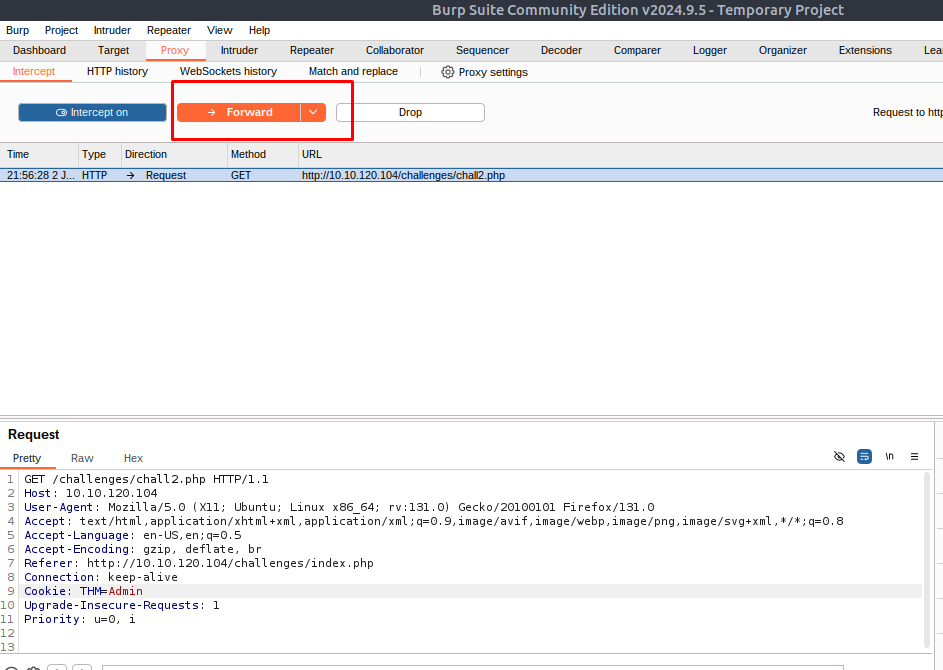The image size is (943, 670).
Task: Open the Sequencer tab
Action: tap(482, 51)
